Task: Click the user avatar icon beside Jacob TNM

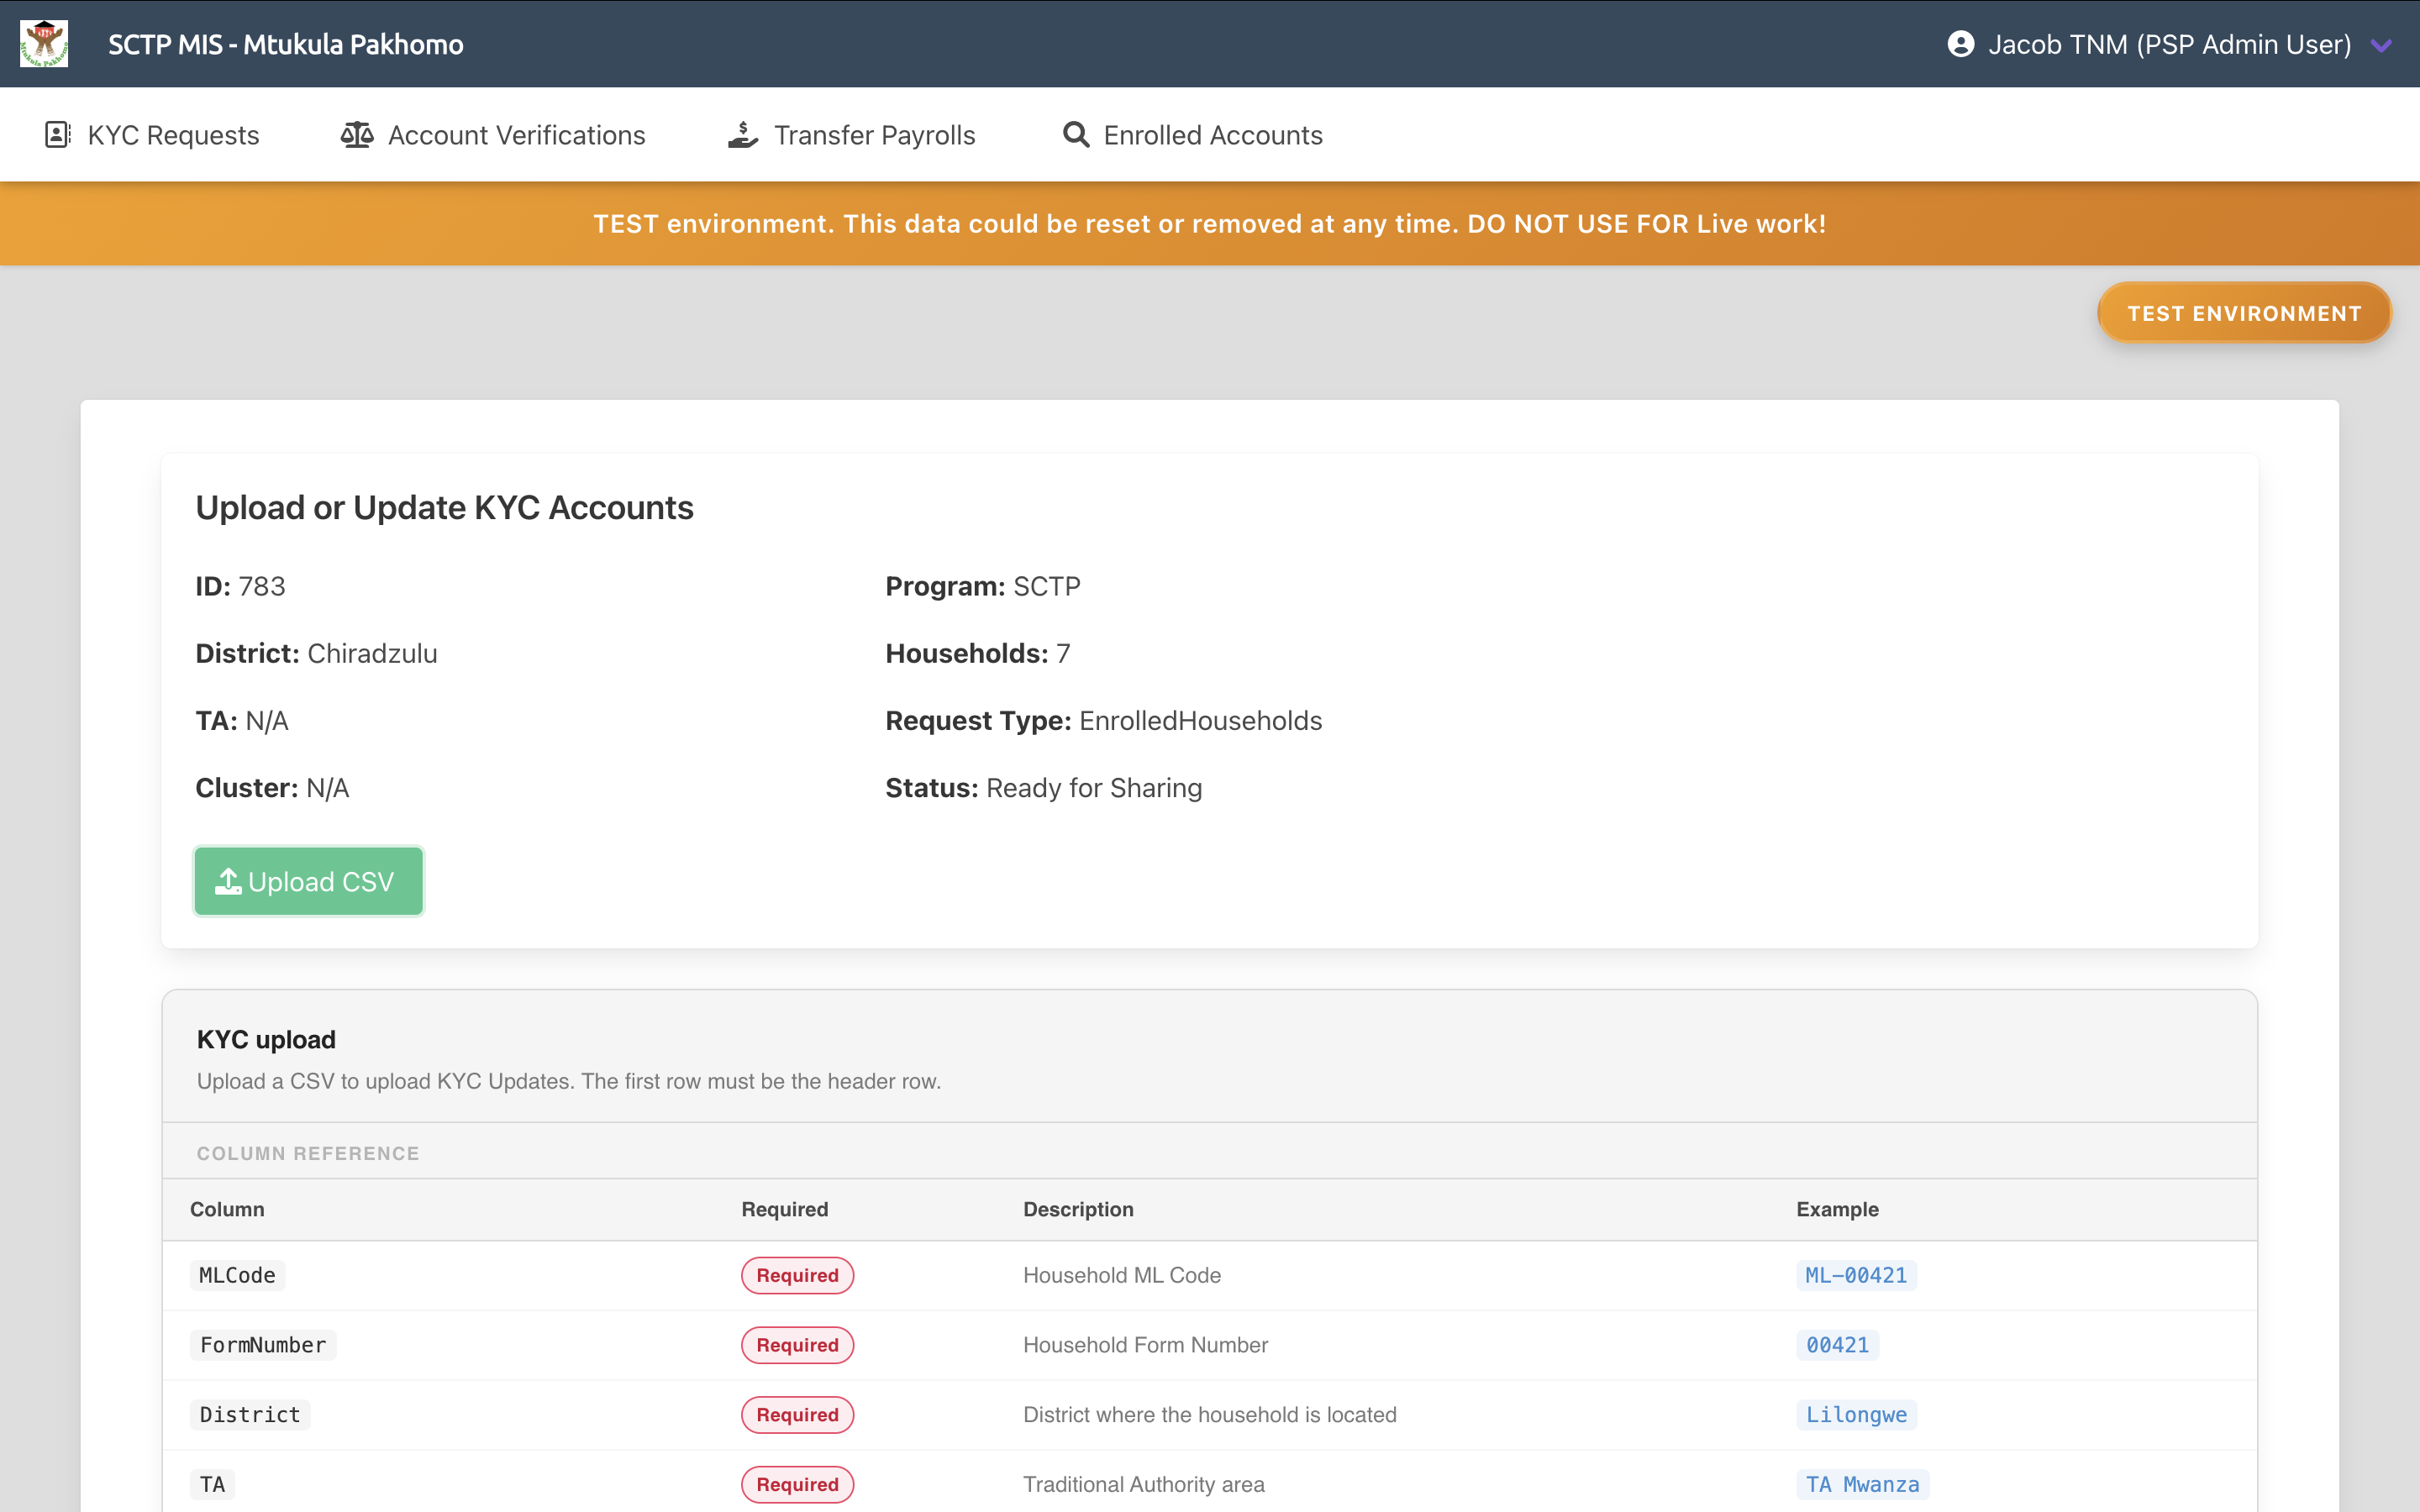Action: click(1961, 44)
